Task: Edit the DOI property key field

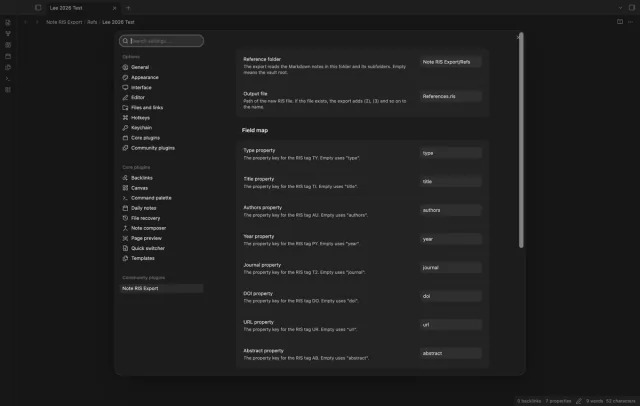Action: tap(451, 296)
